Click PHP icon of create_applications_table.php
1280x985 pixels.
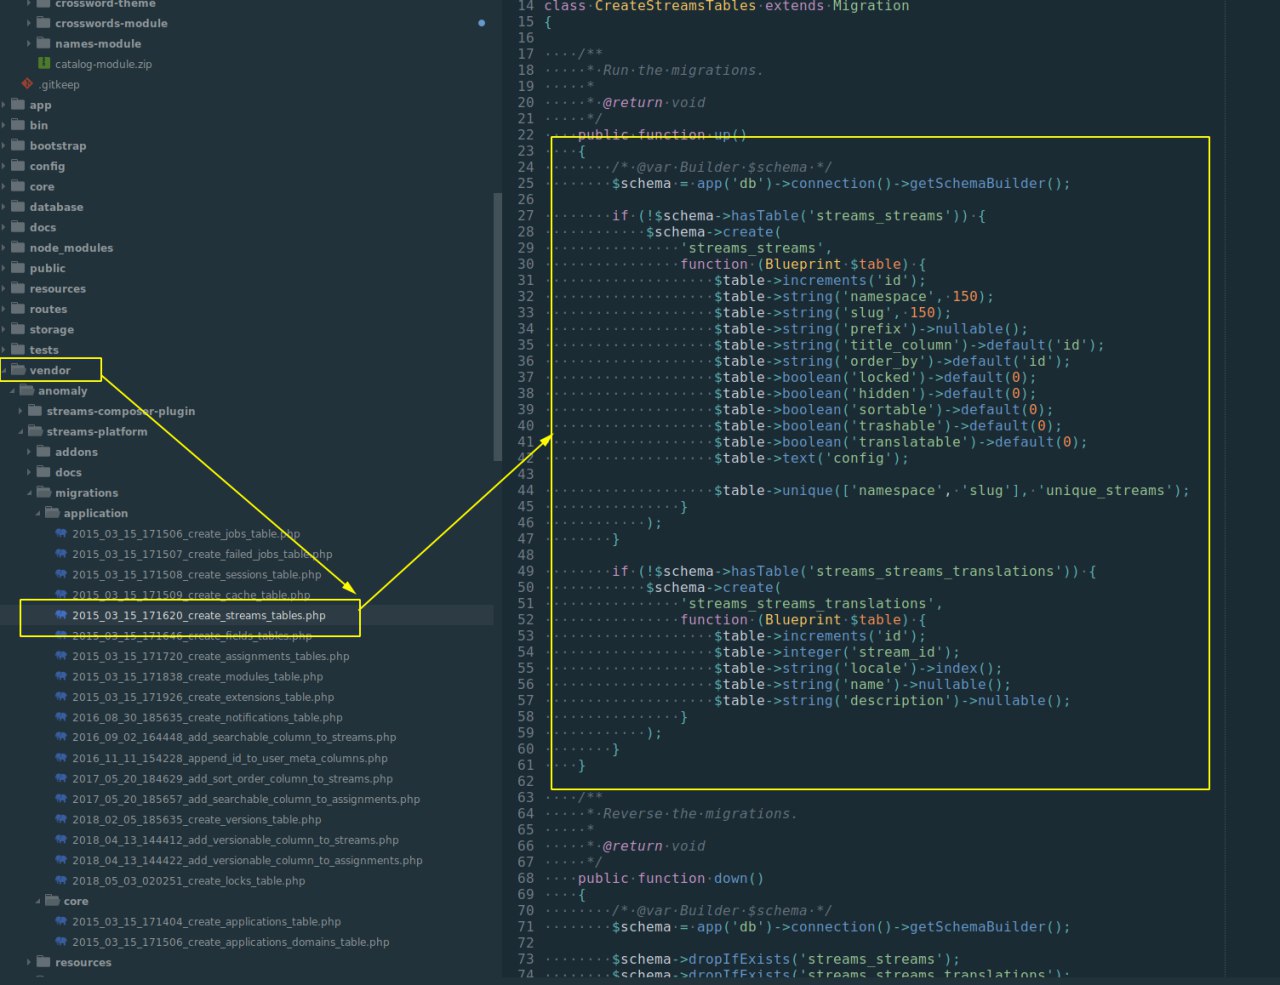pos(61,922)
